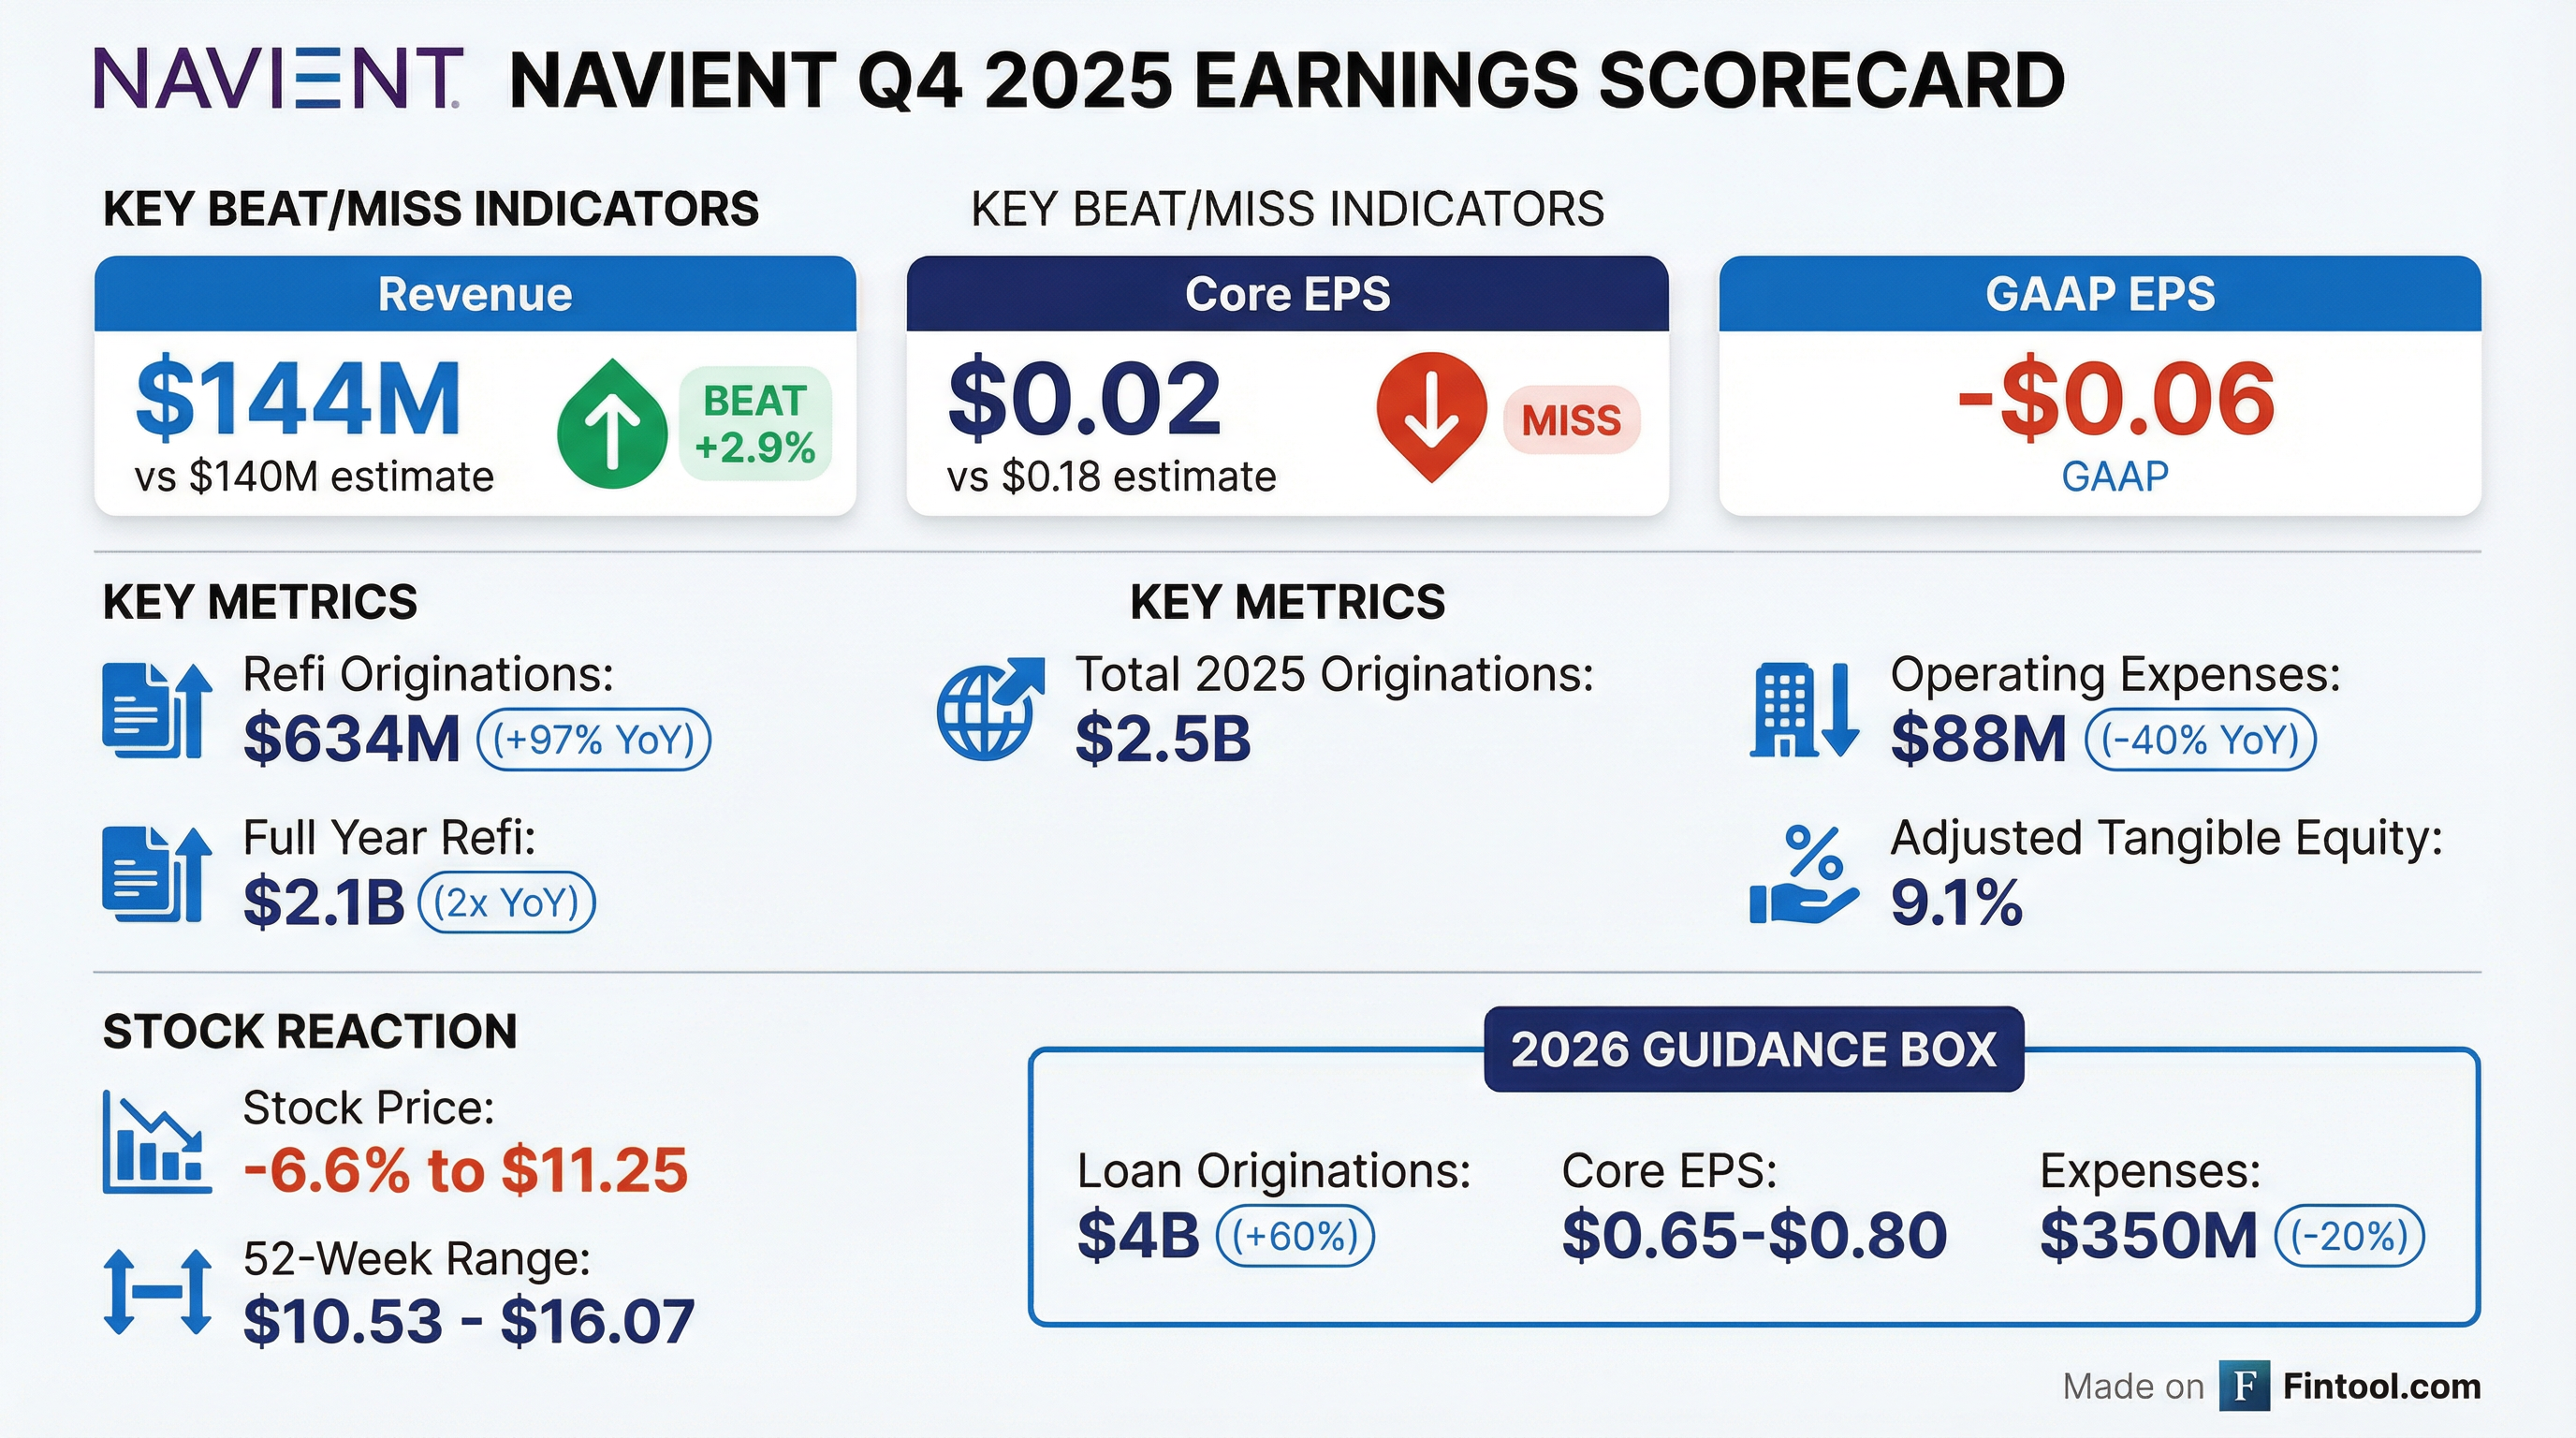Select the Core EPS card header

tap(1287, 294)
